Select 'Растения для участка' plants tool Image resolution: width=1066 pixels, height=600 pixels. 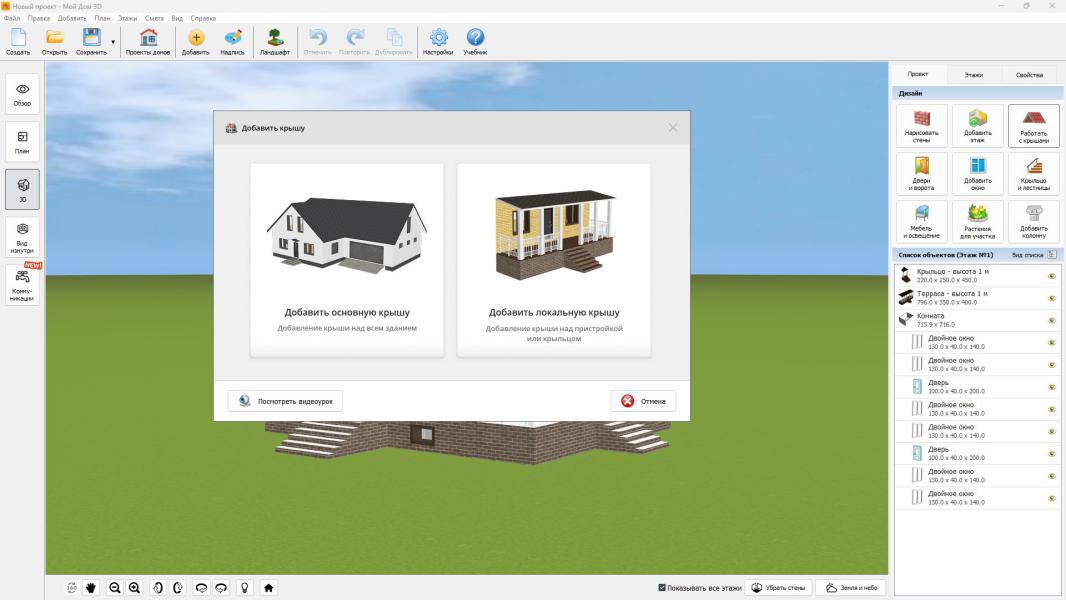(977, 221)
